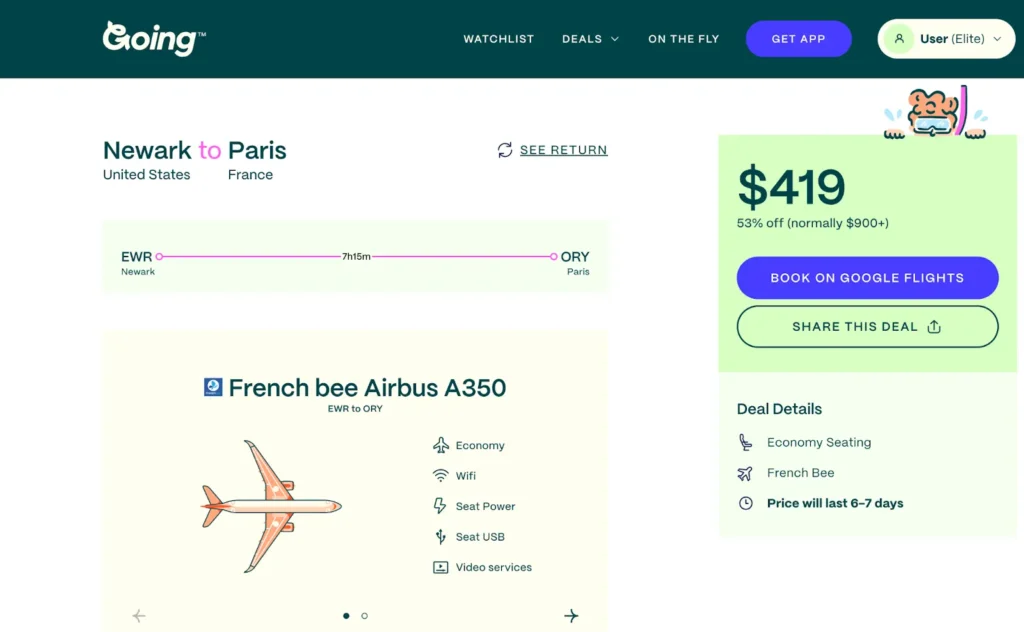The width and height of the screenshot is (1024, 632).
Task: Click the French bee airline logo
Action: 212,388
